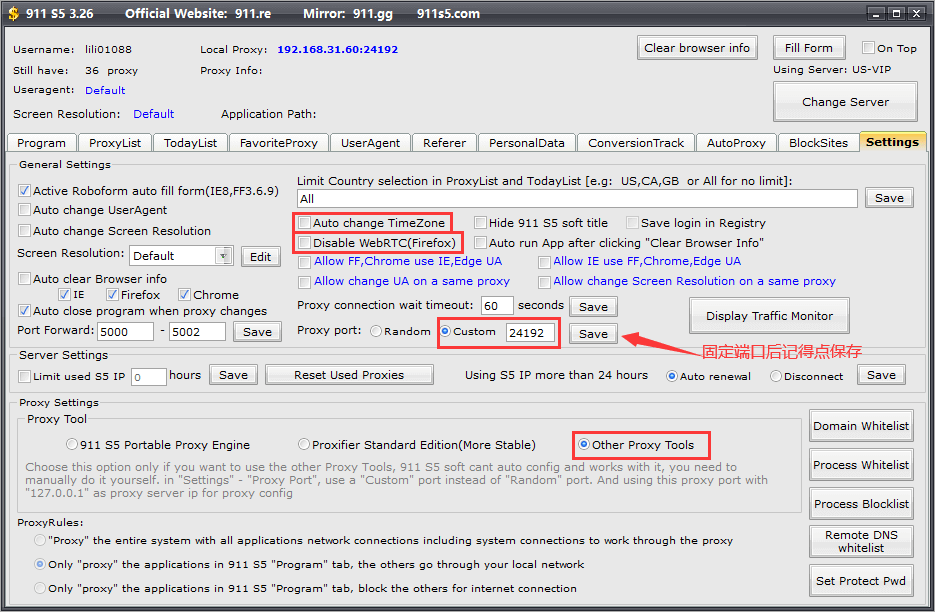Open the AutoProxy tab

[735, 143]
